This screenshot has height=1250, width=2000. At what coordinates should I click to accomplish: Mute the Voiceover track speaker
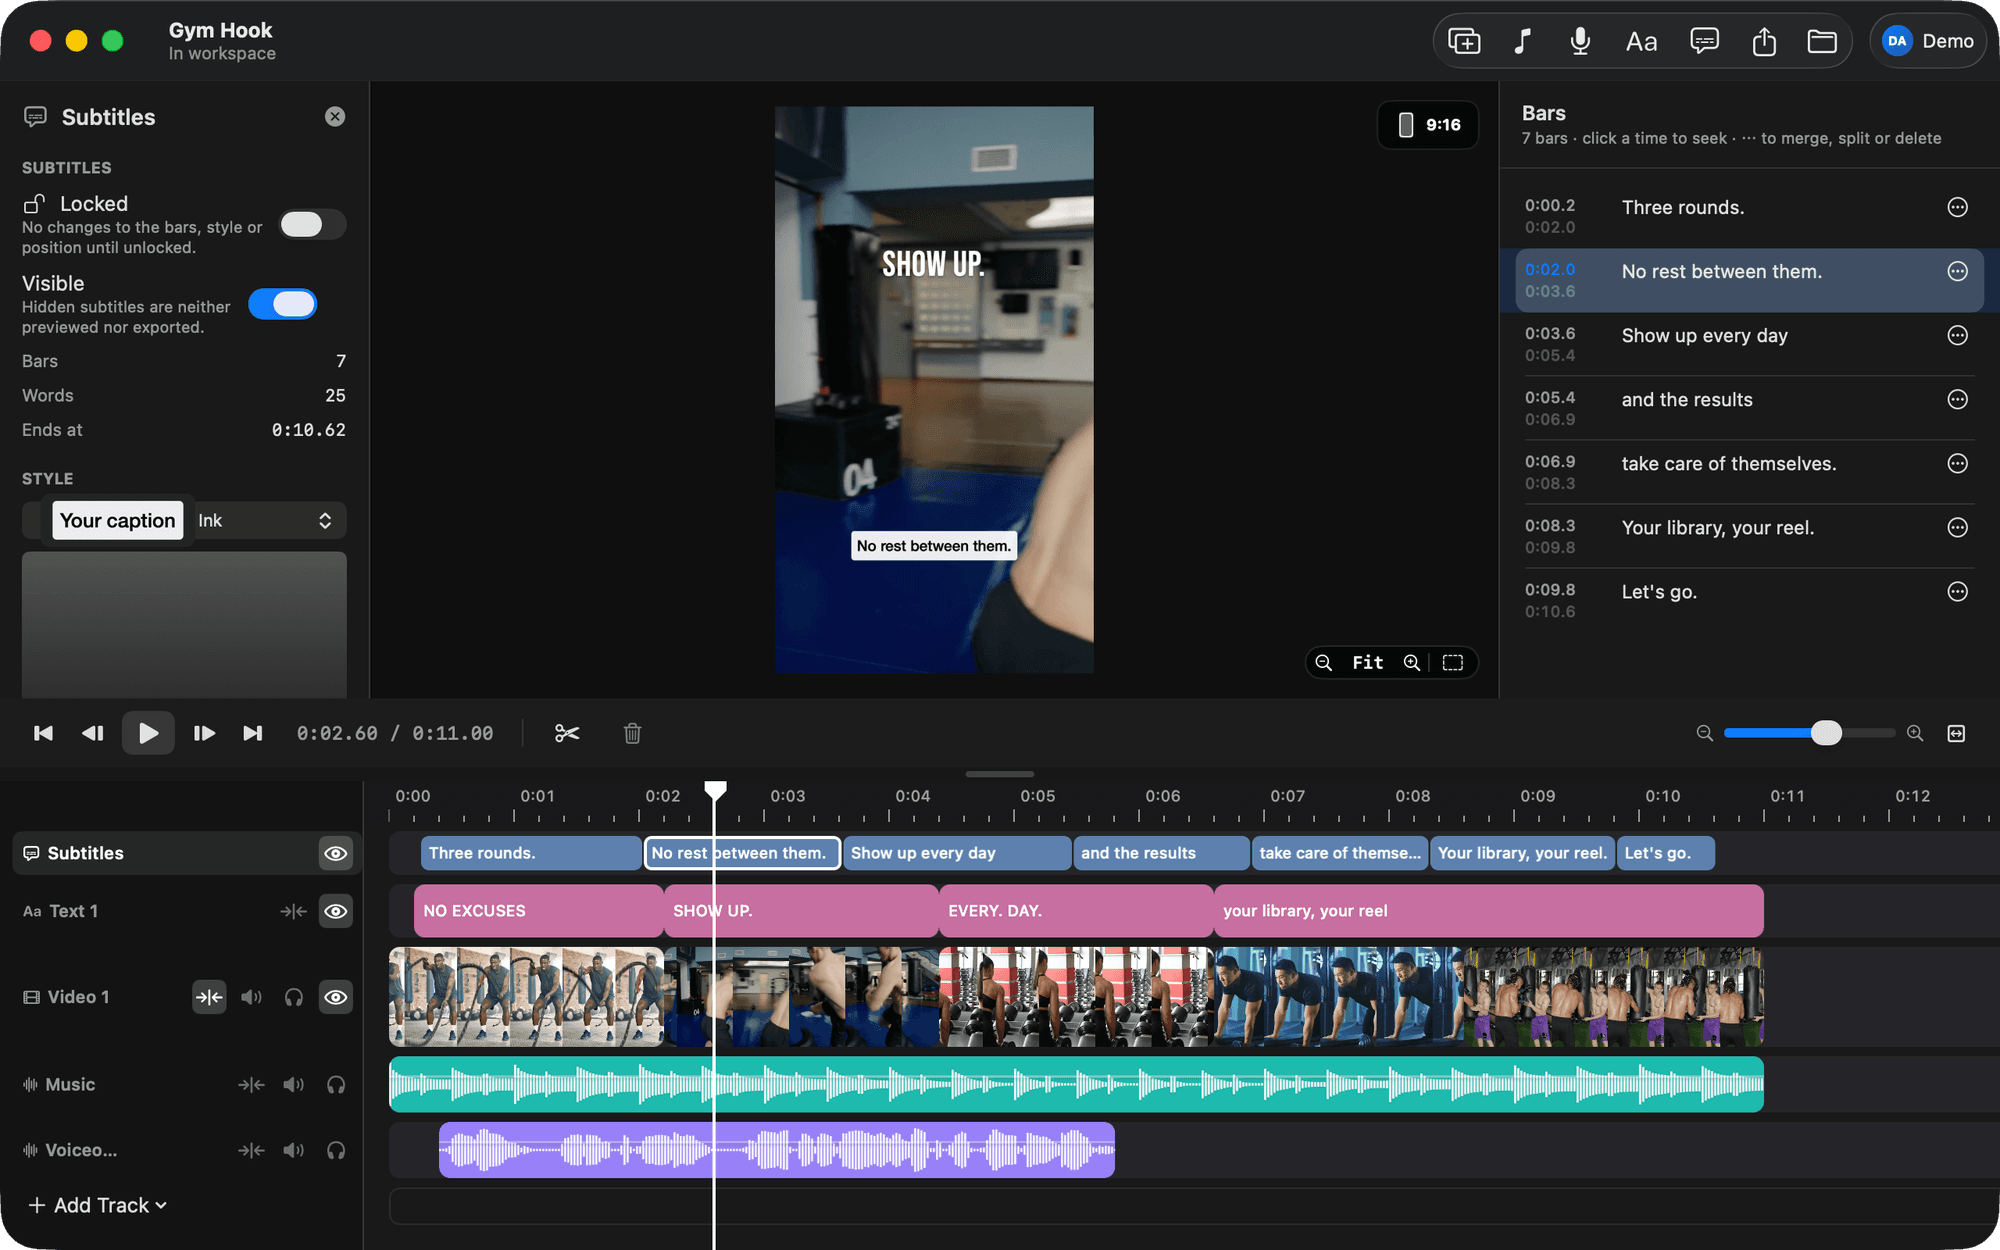(293, 1150)
